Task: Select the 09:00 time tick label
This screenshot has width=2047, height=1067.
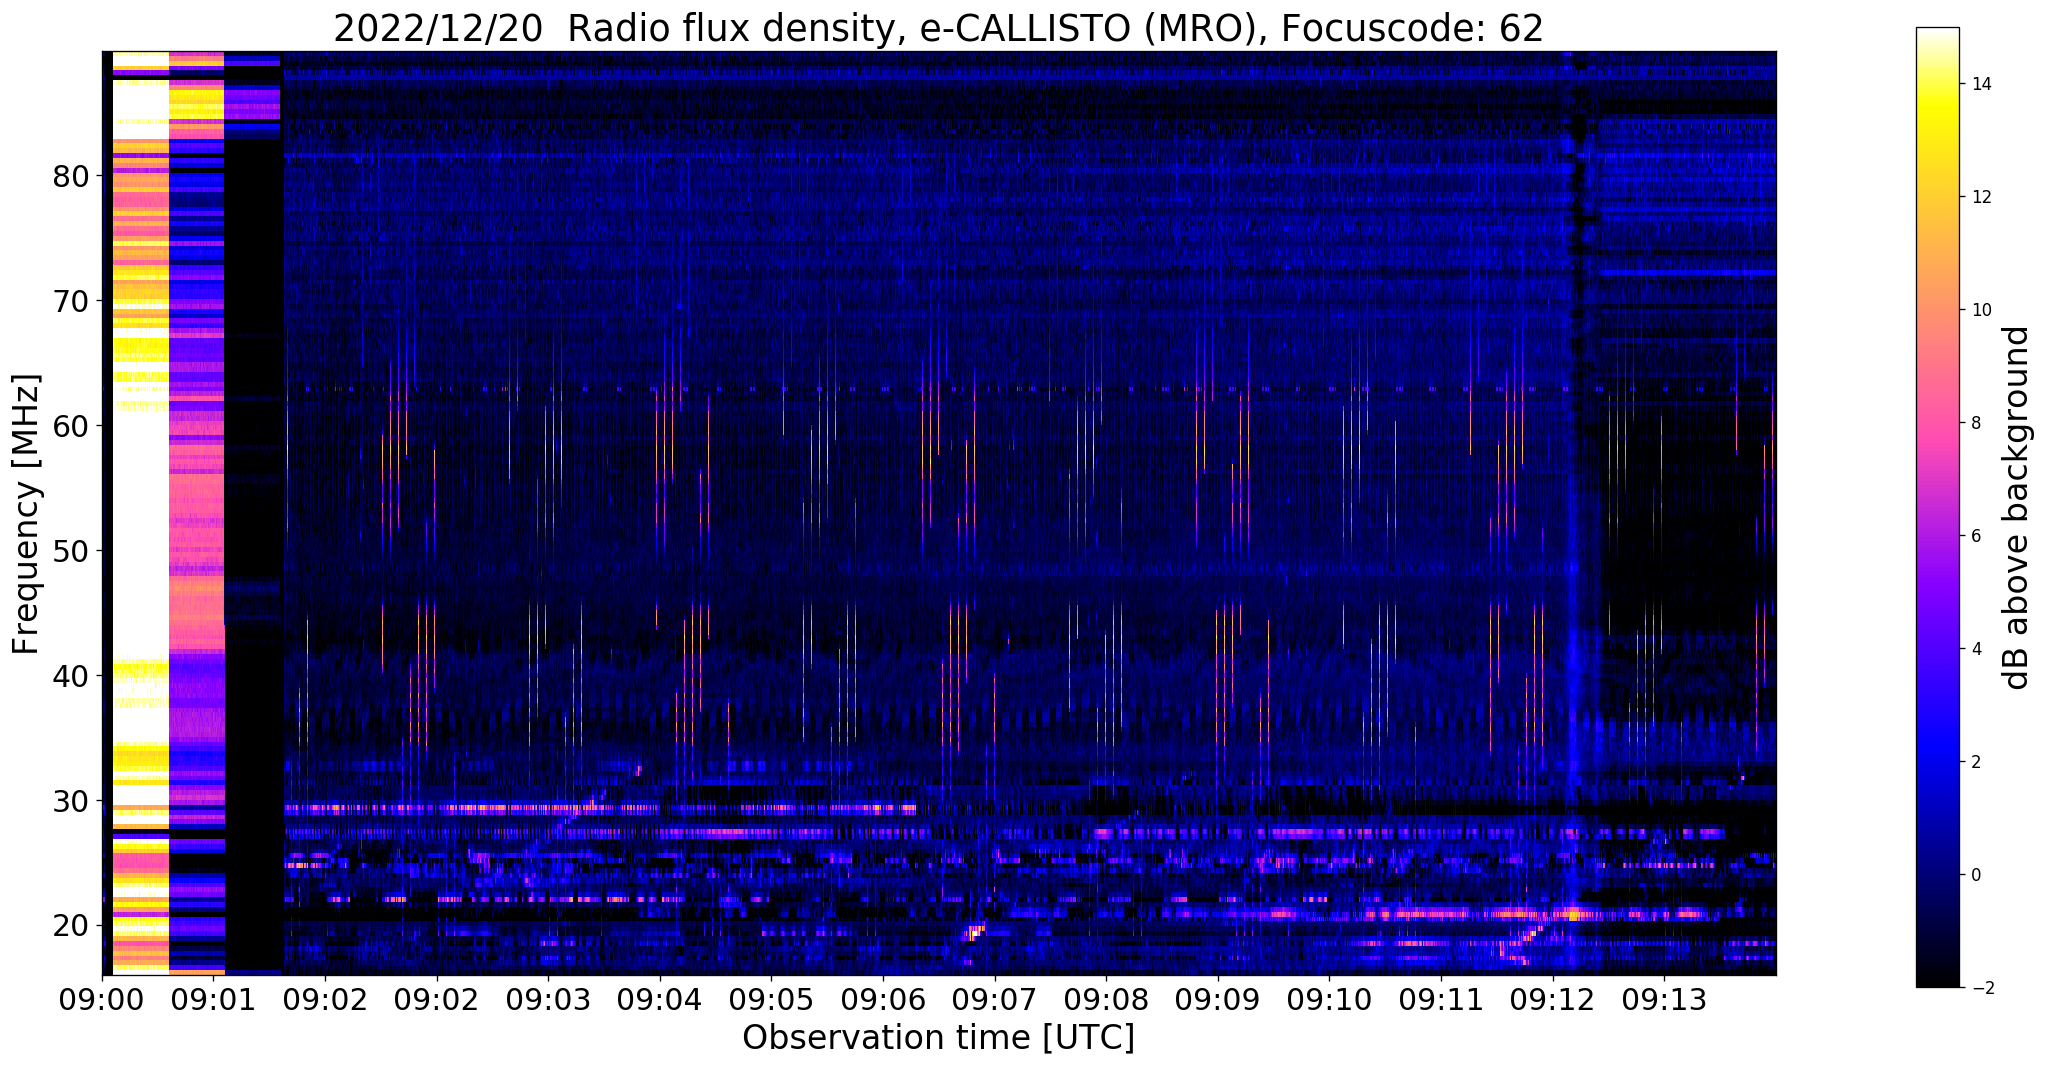Action: tap(102, 1000)
